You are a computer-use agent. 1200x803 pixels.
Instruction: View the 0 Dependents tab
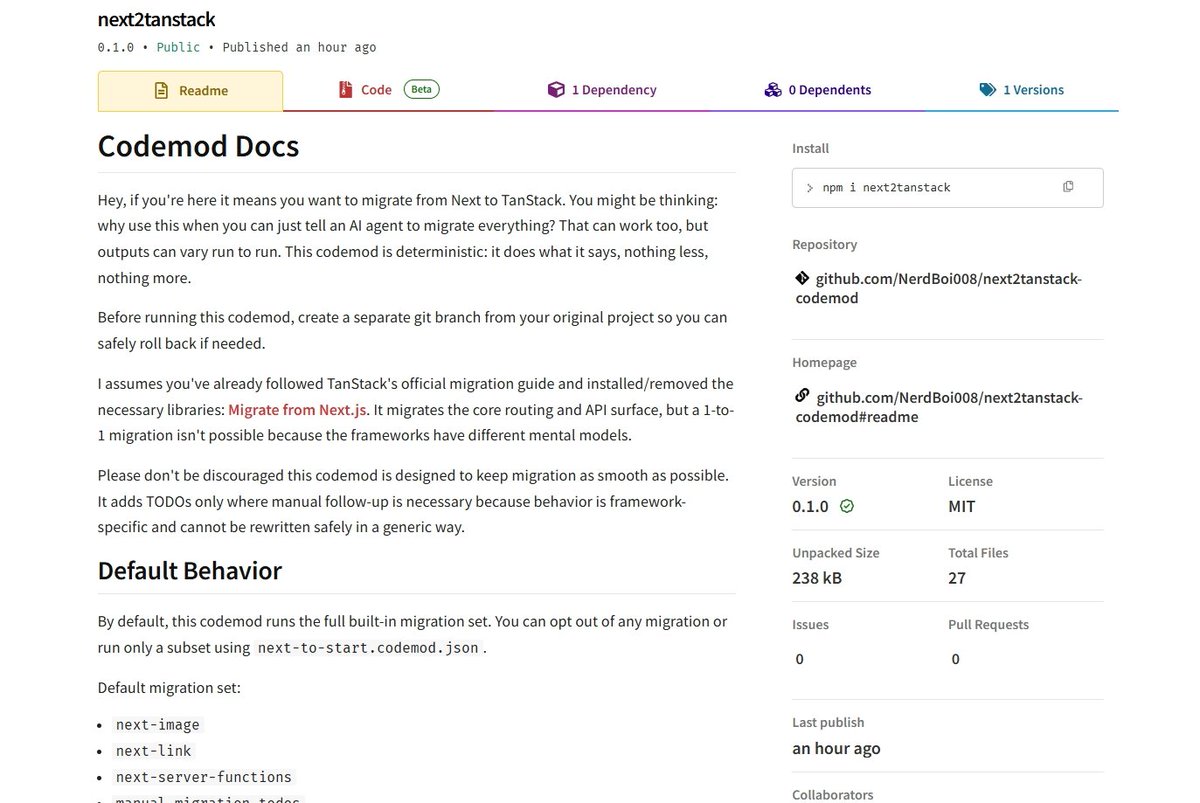[x=817, y=90]
